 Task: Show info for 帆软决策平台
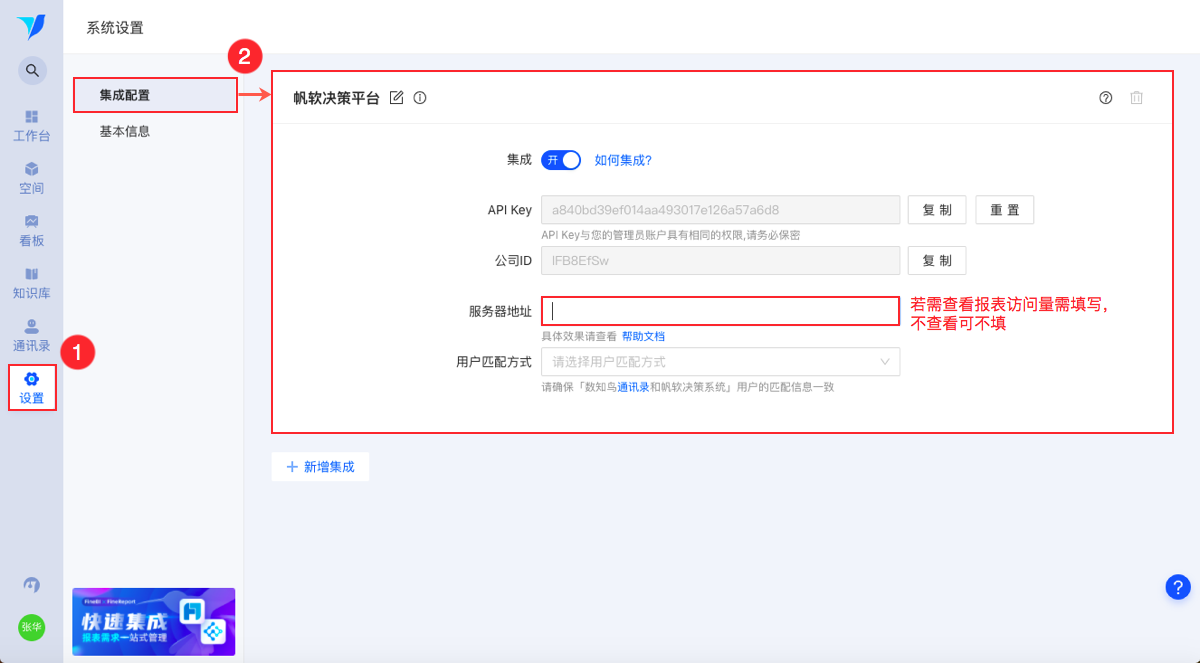(420, 97)
